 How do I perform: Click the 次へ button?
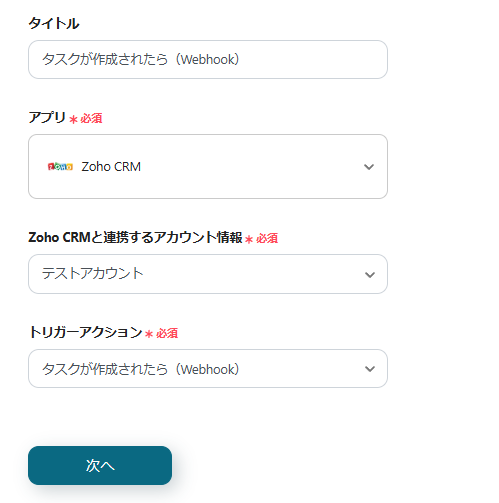(100, 465)
